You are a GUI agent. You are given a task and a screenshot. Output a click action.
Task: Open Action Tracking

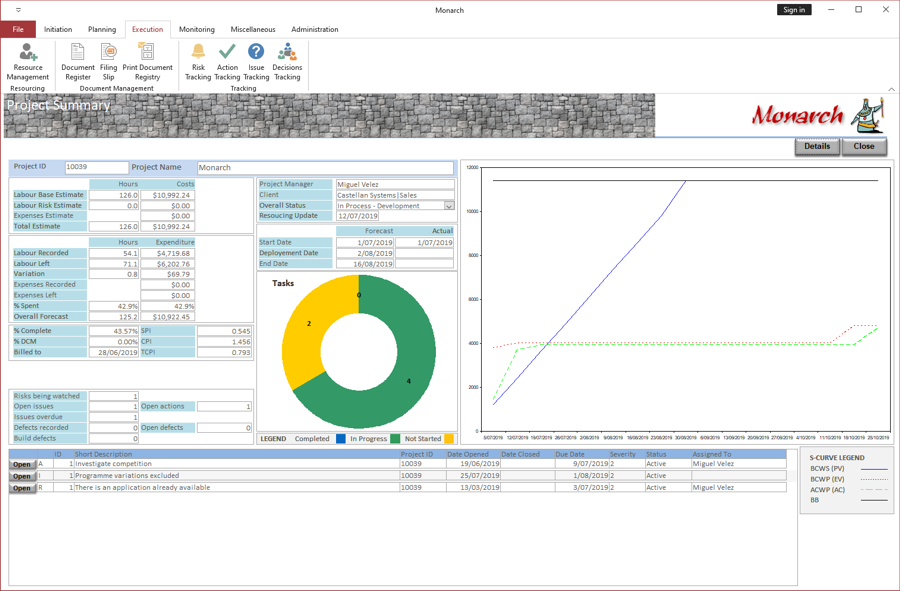(x=227, y=62)
